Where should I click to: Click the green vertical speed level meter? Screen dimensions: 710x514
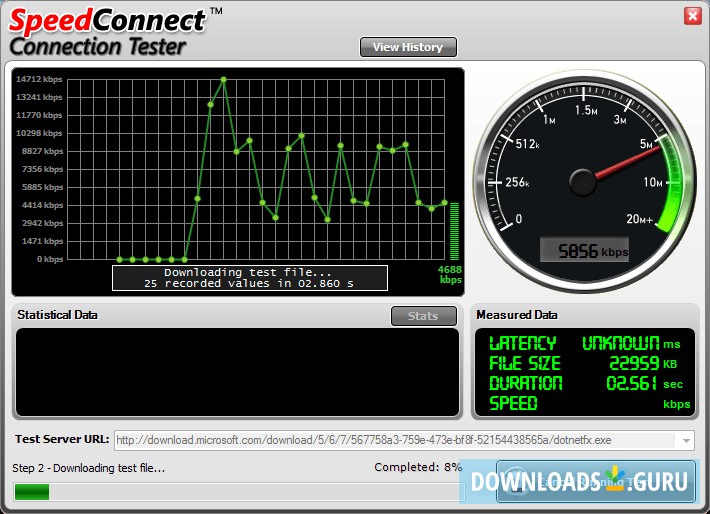coord(454,231)
